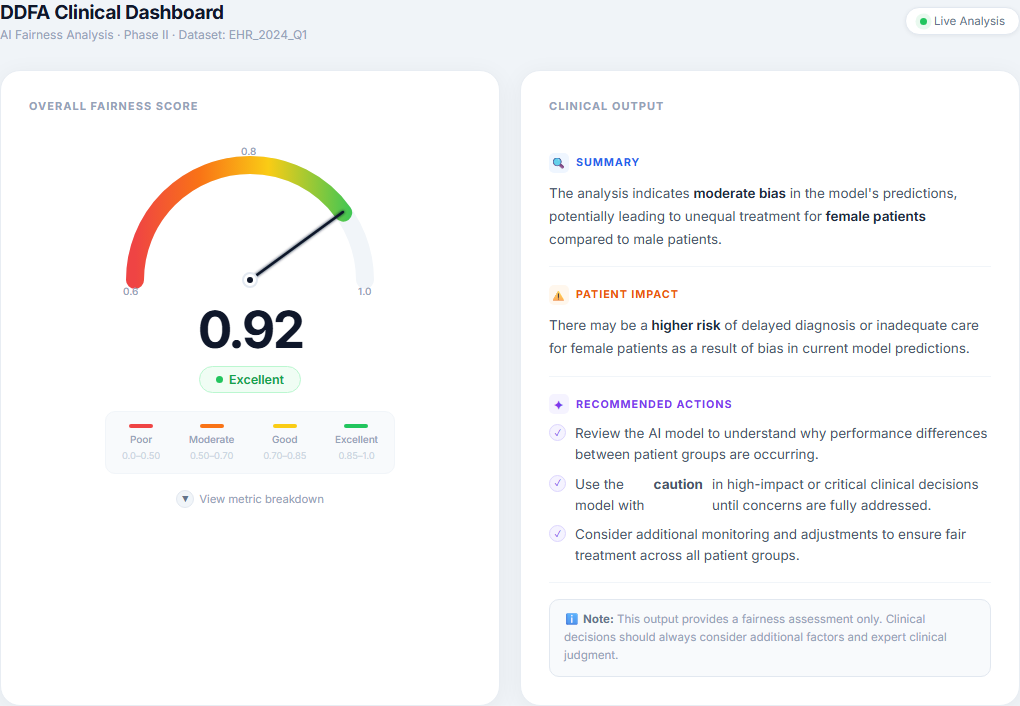Click the bold text moderate bias
The width and height of the screenshot is (1020, 706).
pos(740,193)
